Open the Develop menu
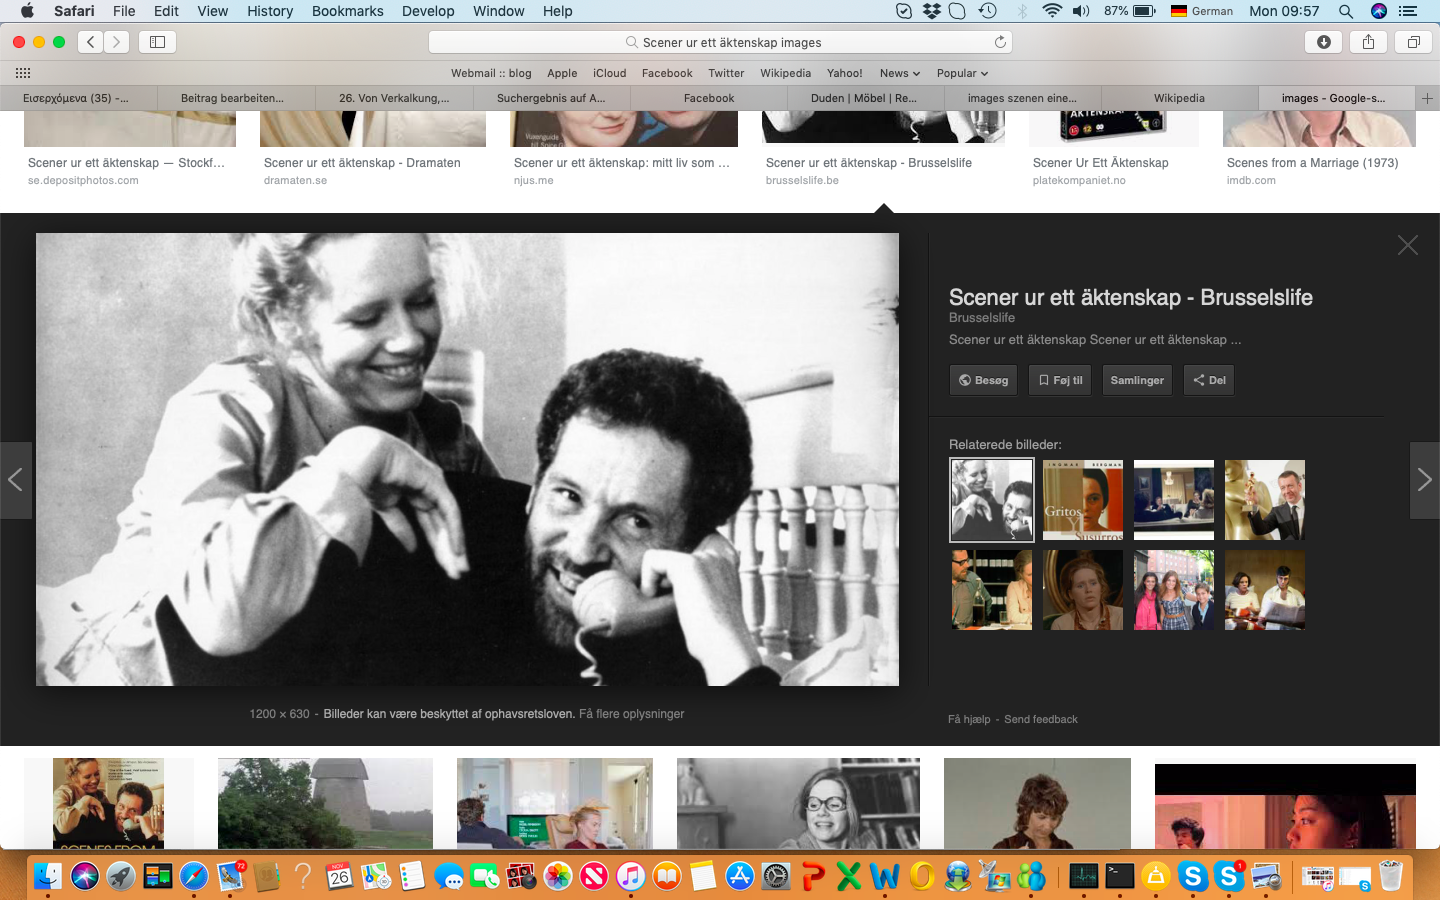 [428, 11]
